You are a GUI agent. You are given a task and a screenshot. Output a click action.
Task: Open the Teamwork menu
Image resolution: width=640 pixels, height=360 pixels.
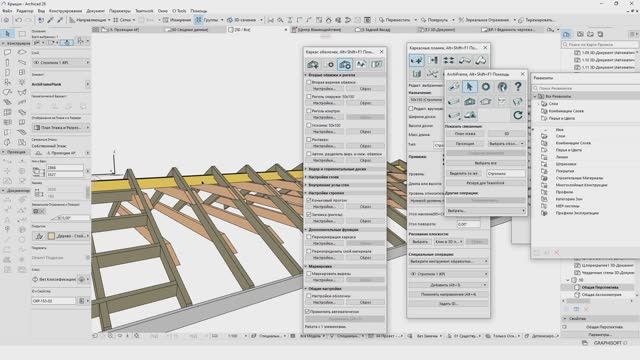click(144, 11)
